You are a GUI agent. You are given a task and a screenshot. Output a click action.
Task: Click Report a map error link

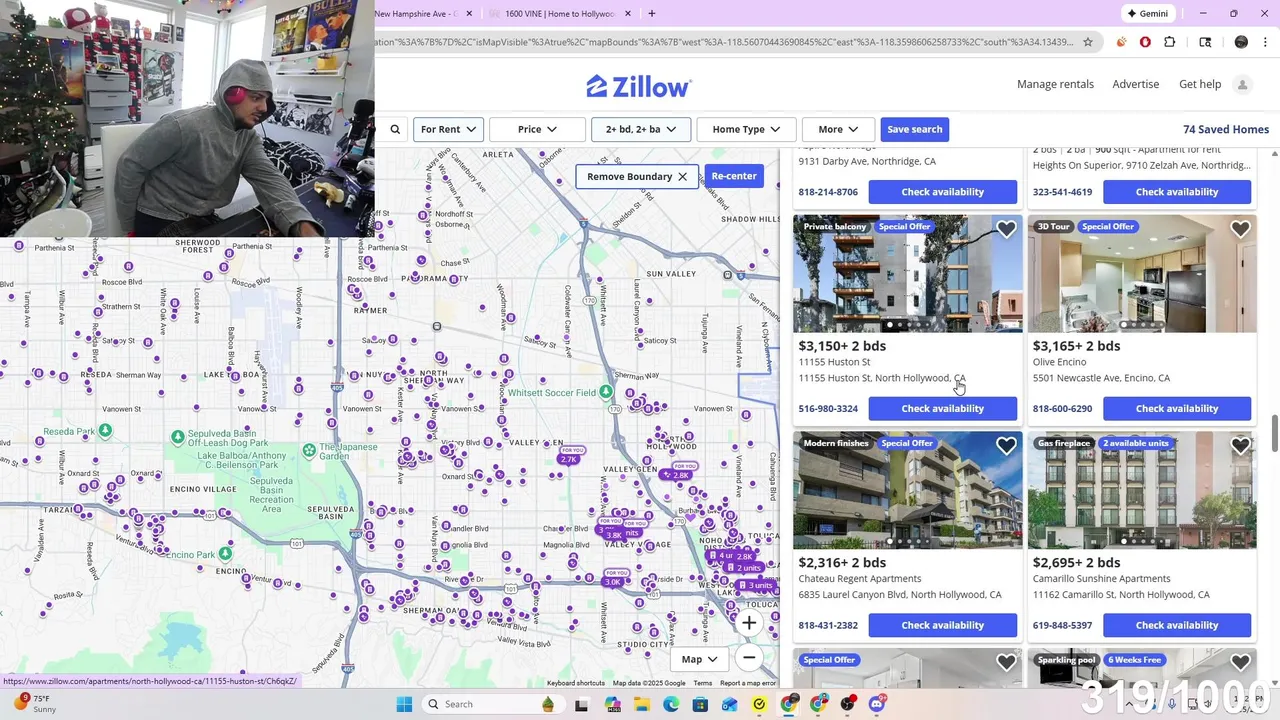[748, 683]
